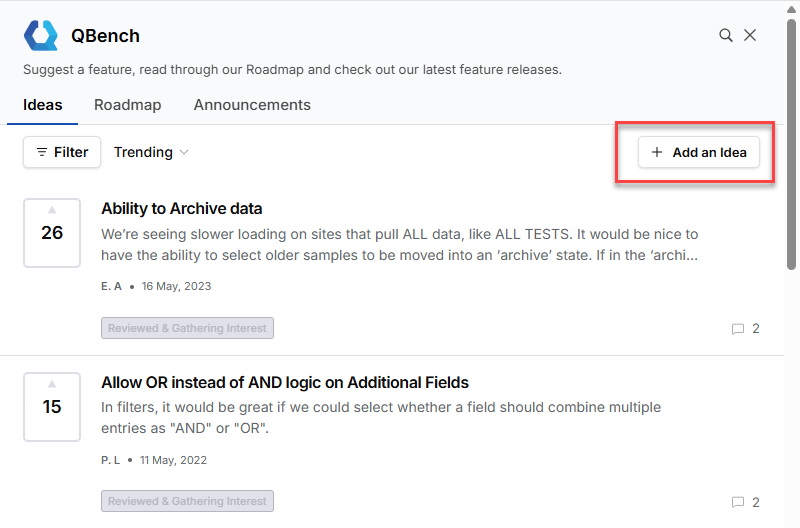This screenshot has height=528, width=800.
Task: Click the QBench logo icon
Action: (42, 35)
